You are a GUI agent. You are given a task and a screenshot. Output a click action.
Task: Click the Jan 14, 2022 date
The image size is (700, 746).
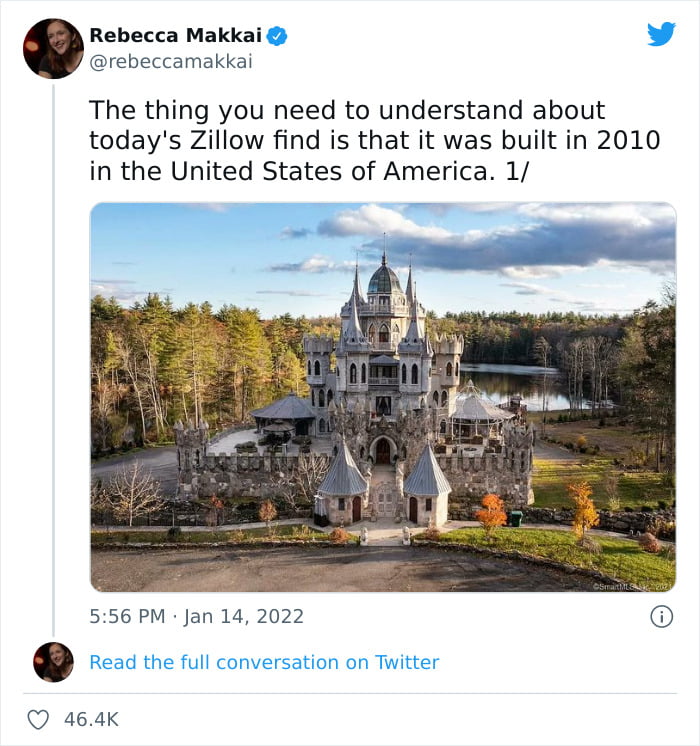(244, 617)
